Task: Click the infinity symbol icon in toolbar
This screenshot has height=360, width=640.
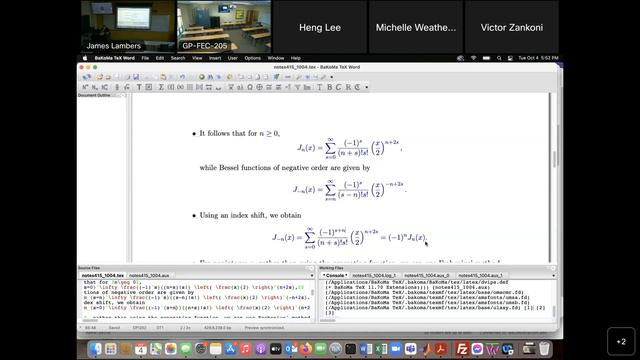Action: 180,87
